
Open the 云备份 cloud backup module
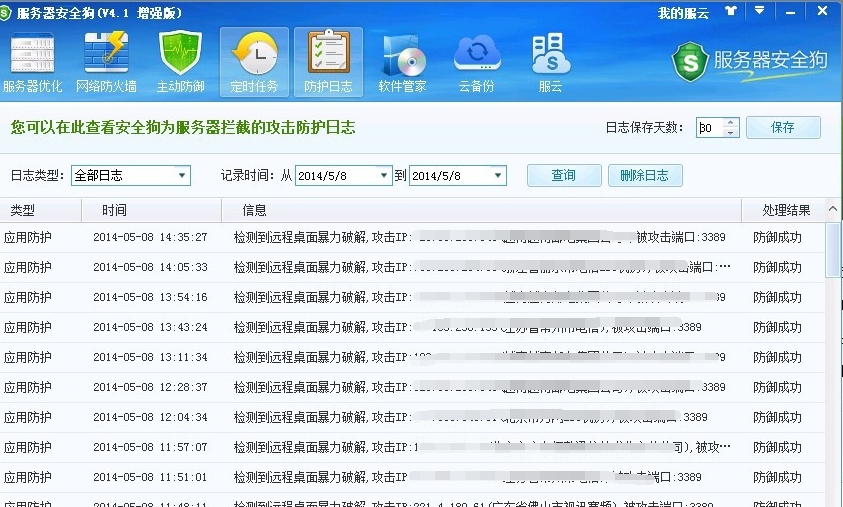[476, 62]
